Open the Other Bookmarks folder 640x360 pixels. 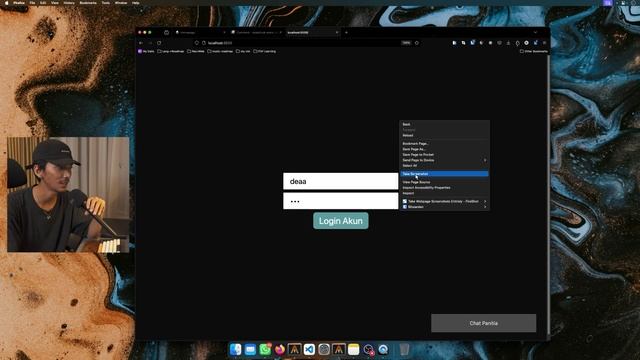(x=534, y=51)
